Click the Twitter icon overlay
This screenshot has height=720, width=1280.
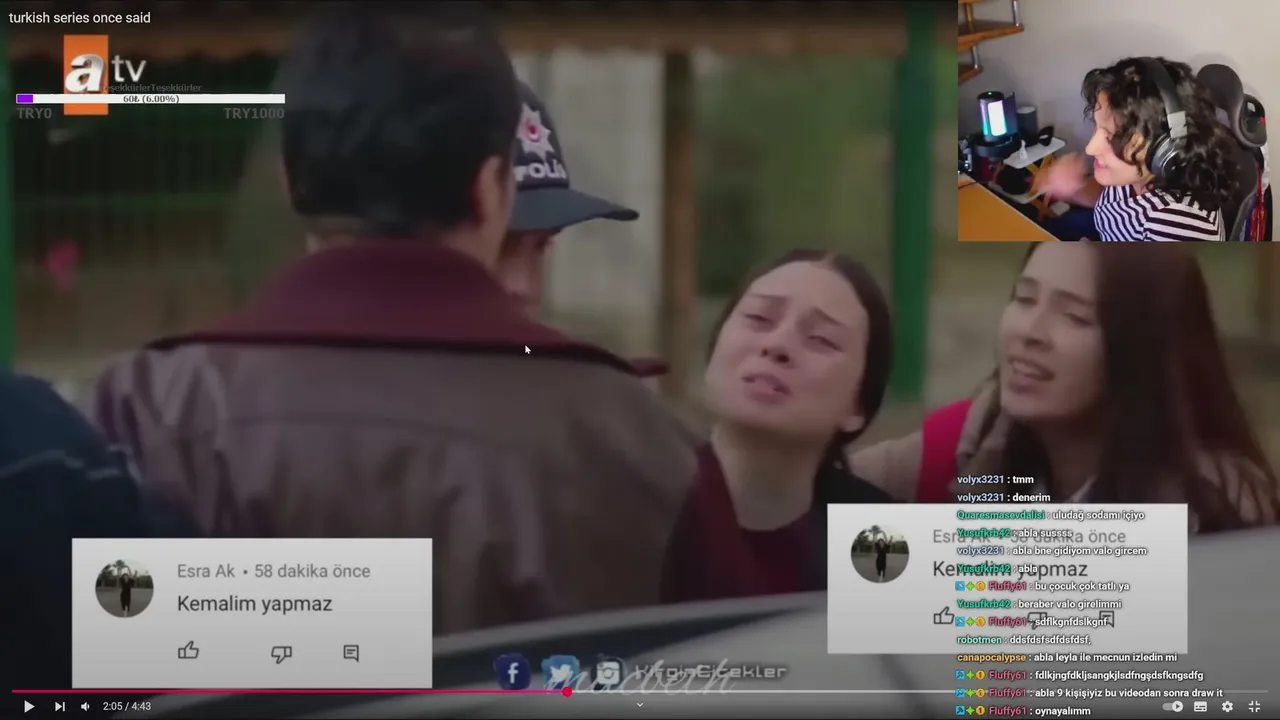560,672
